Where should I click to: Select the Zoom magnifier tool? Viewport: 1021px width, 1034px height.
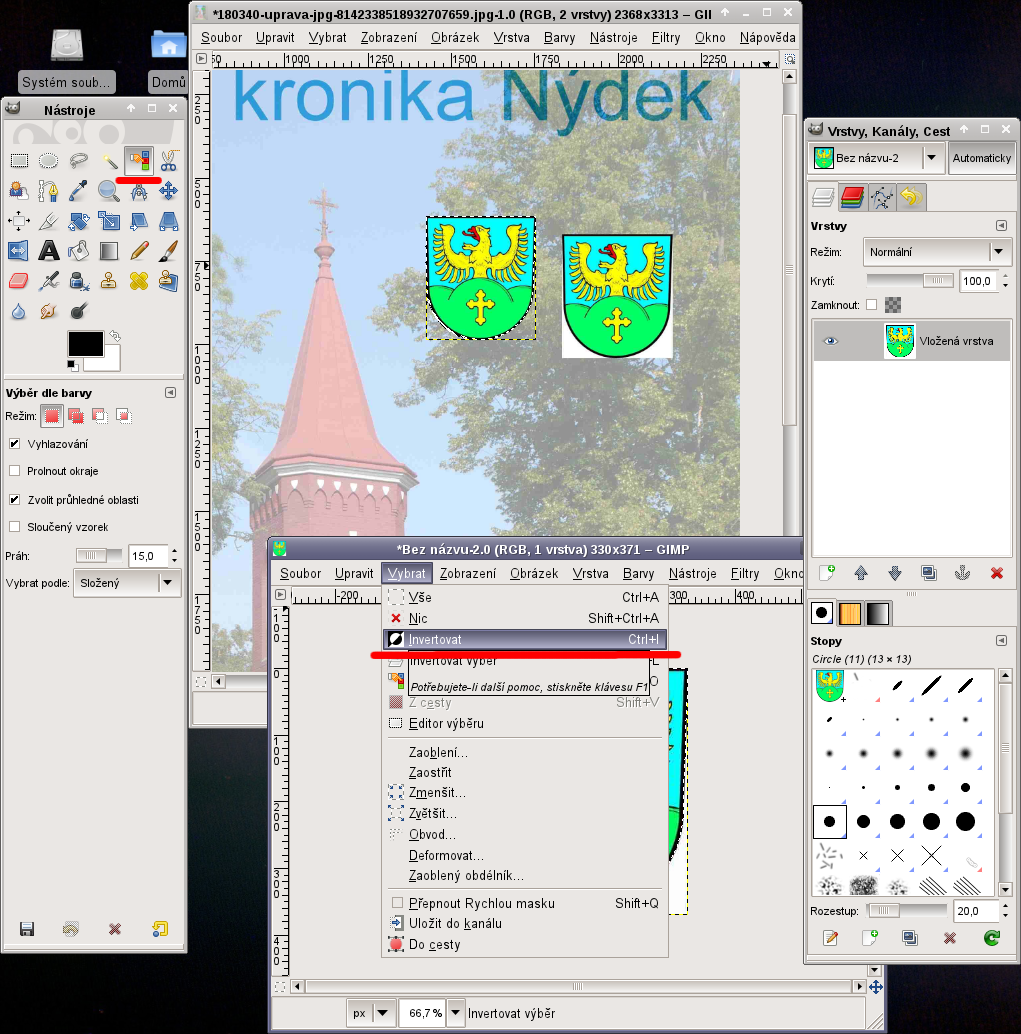pyautogui.click(x=109, y=191)
